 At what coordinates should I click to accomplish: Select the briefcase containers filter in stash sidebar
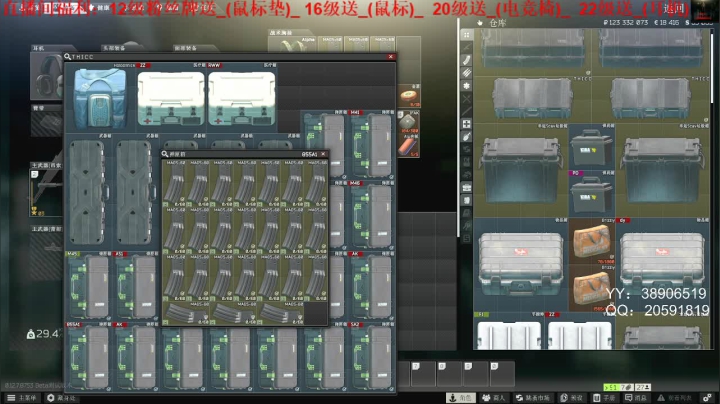click(x=467, y=188)
